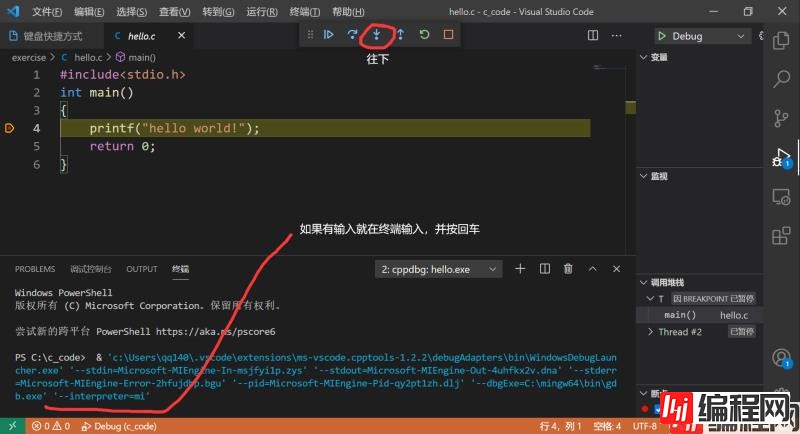Create a new terminal with plus icon
Viewport: 800px width, 434px height.
[520, 269]
